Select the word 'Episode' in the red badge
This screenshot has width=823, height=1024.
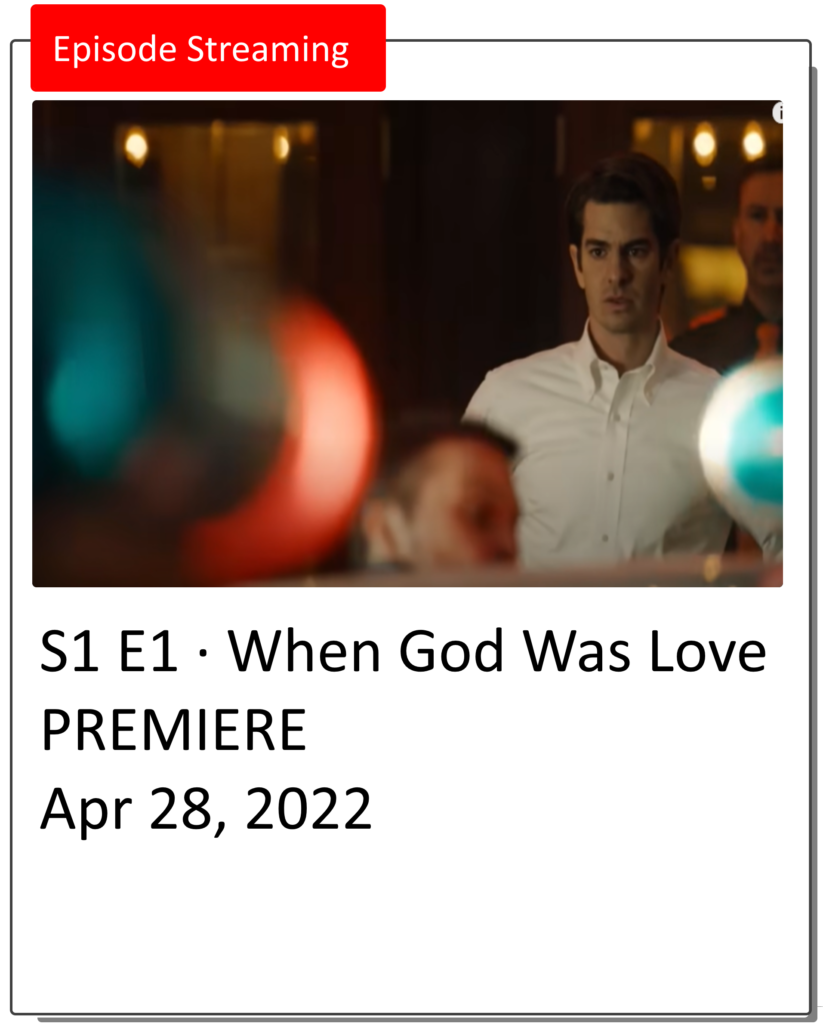115,49
